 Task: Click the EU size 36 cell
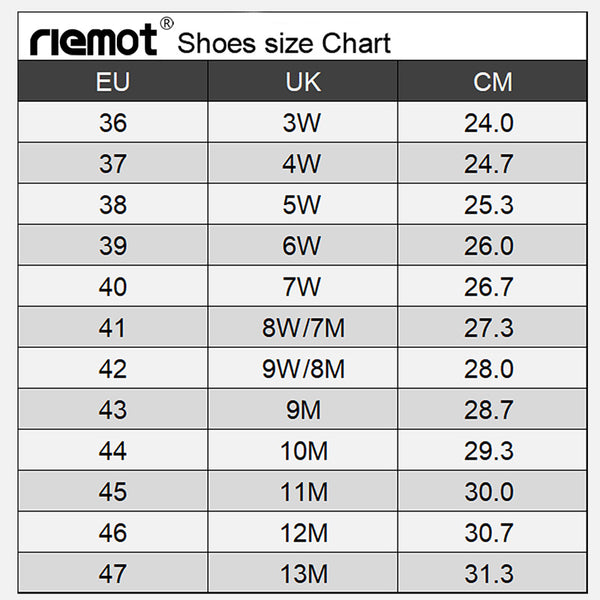[113, 122]
